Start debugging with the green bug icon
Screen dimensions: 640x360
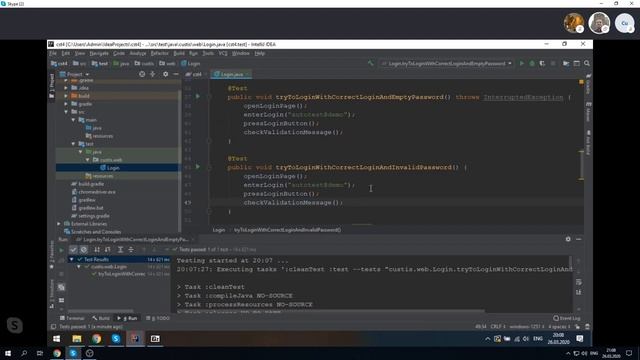532,64
